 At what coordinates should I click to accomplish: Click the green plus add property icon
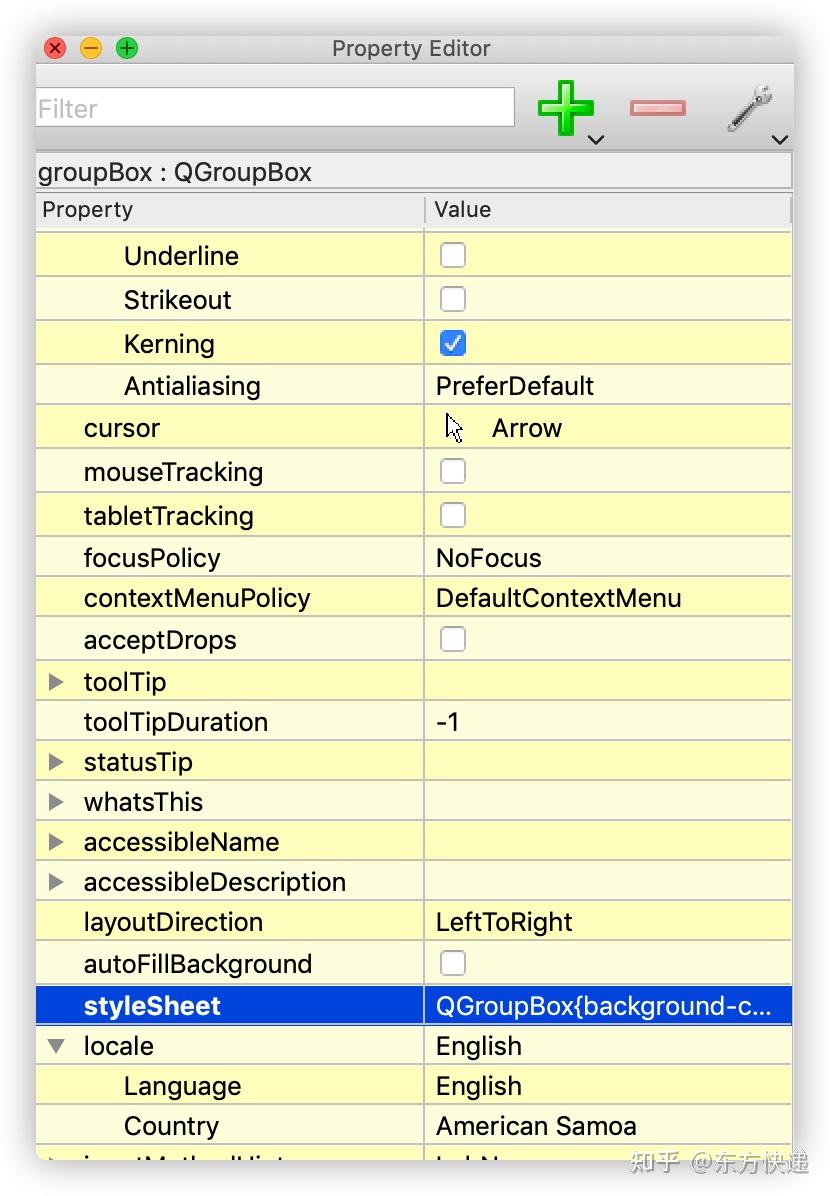[566, 109]
